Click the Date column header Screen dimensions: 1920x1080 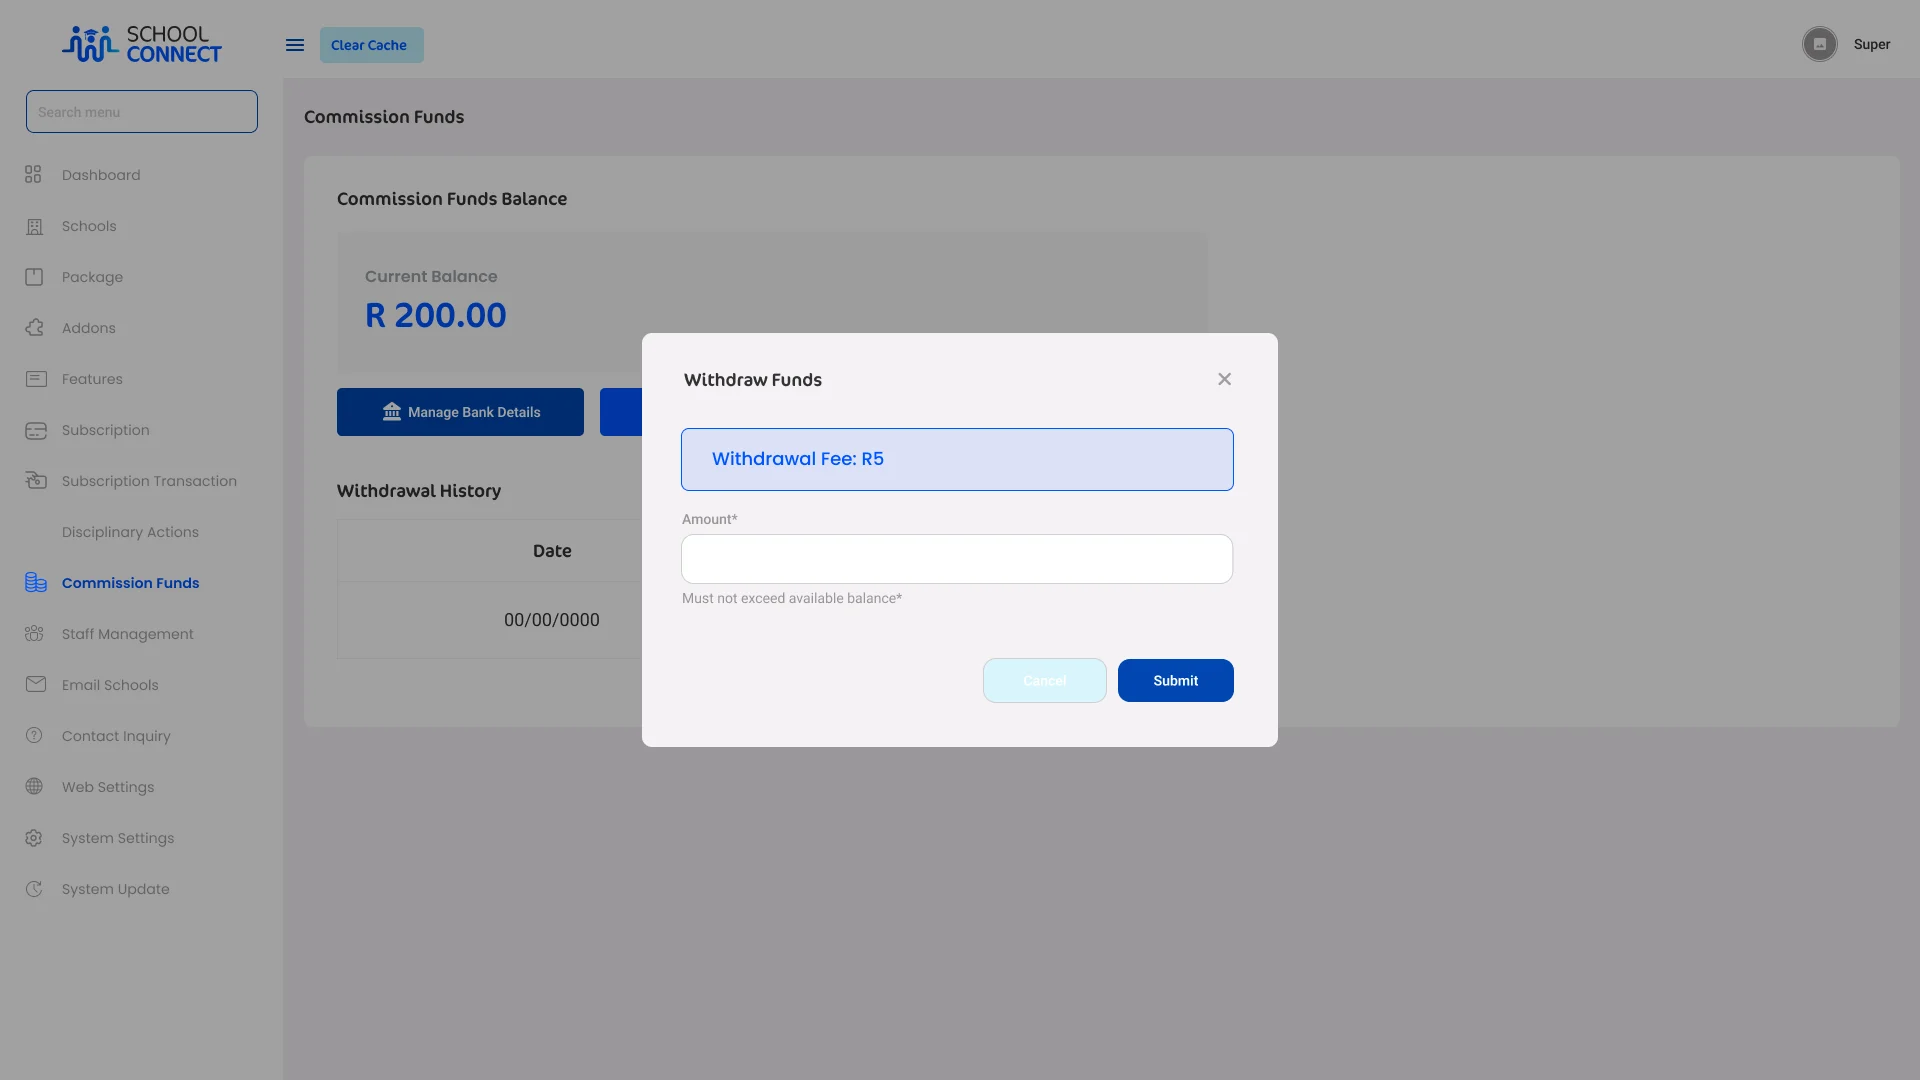[x=552, y=551]
